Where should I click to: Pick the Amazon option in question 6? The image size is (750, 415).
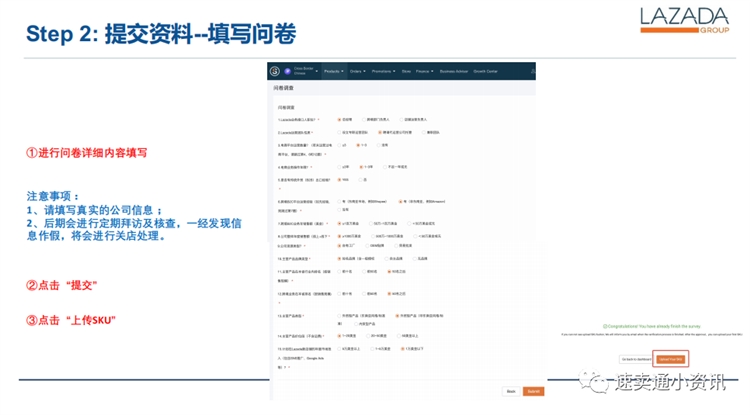400,202
